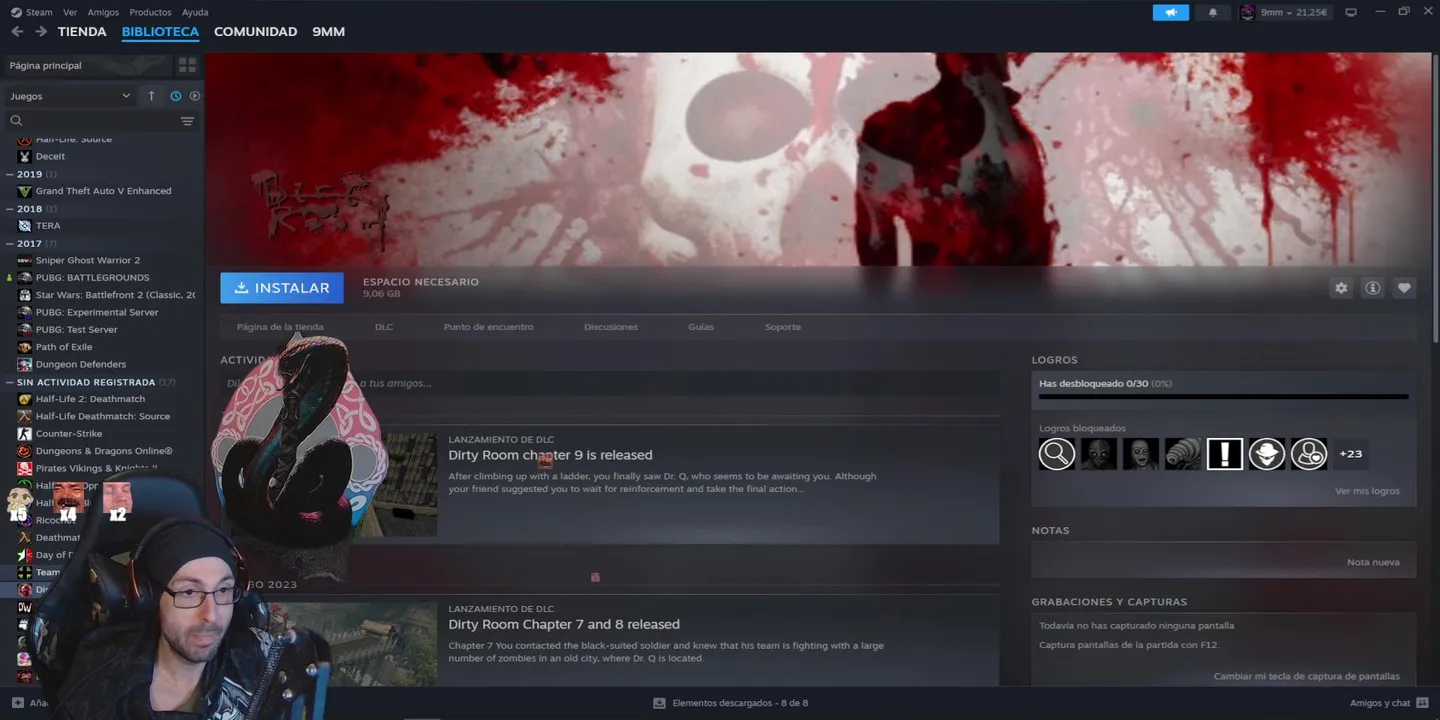This screenshot has width=1440, height=720.
Task: Open the Productos menu
Action: [150, 12]
